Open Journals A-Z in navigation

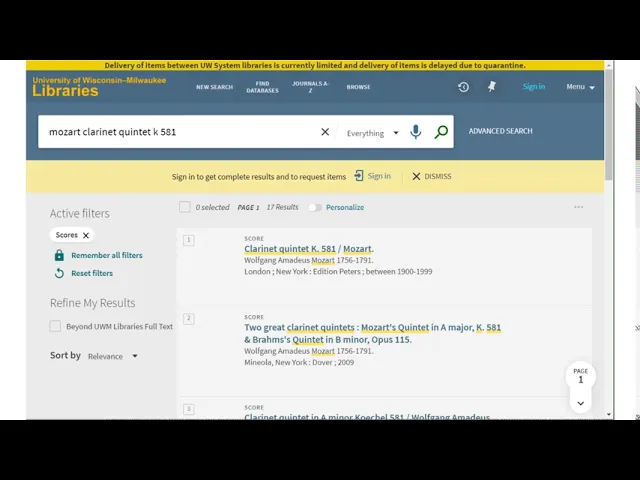pos(310,87)
